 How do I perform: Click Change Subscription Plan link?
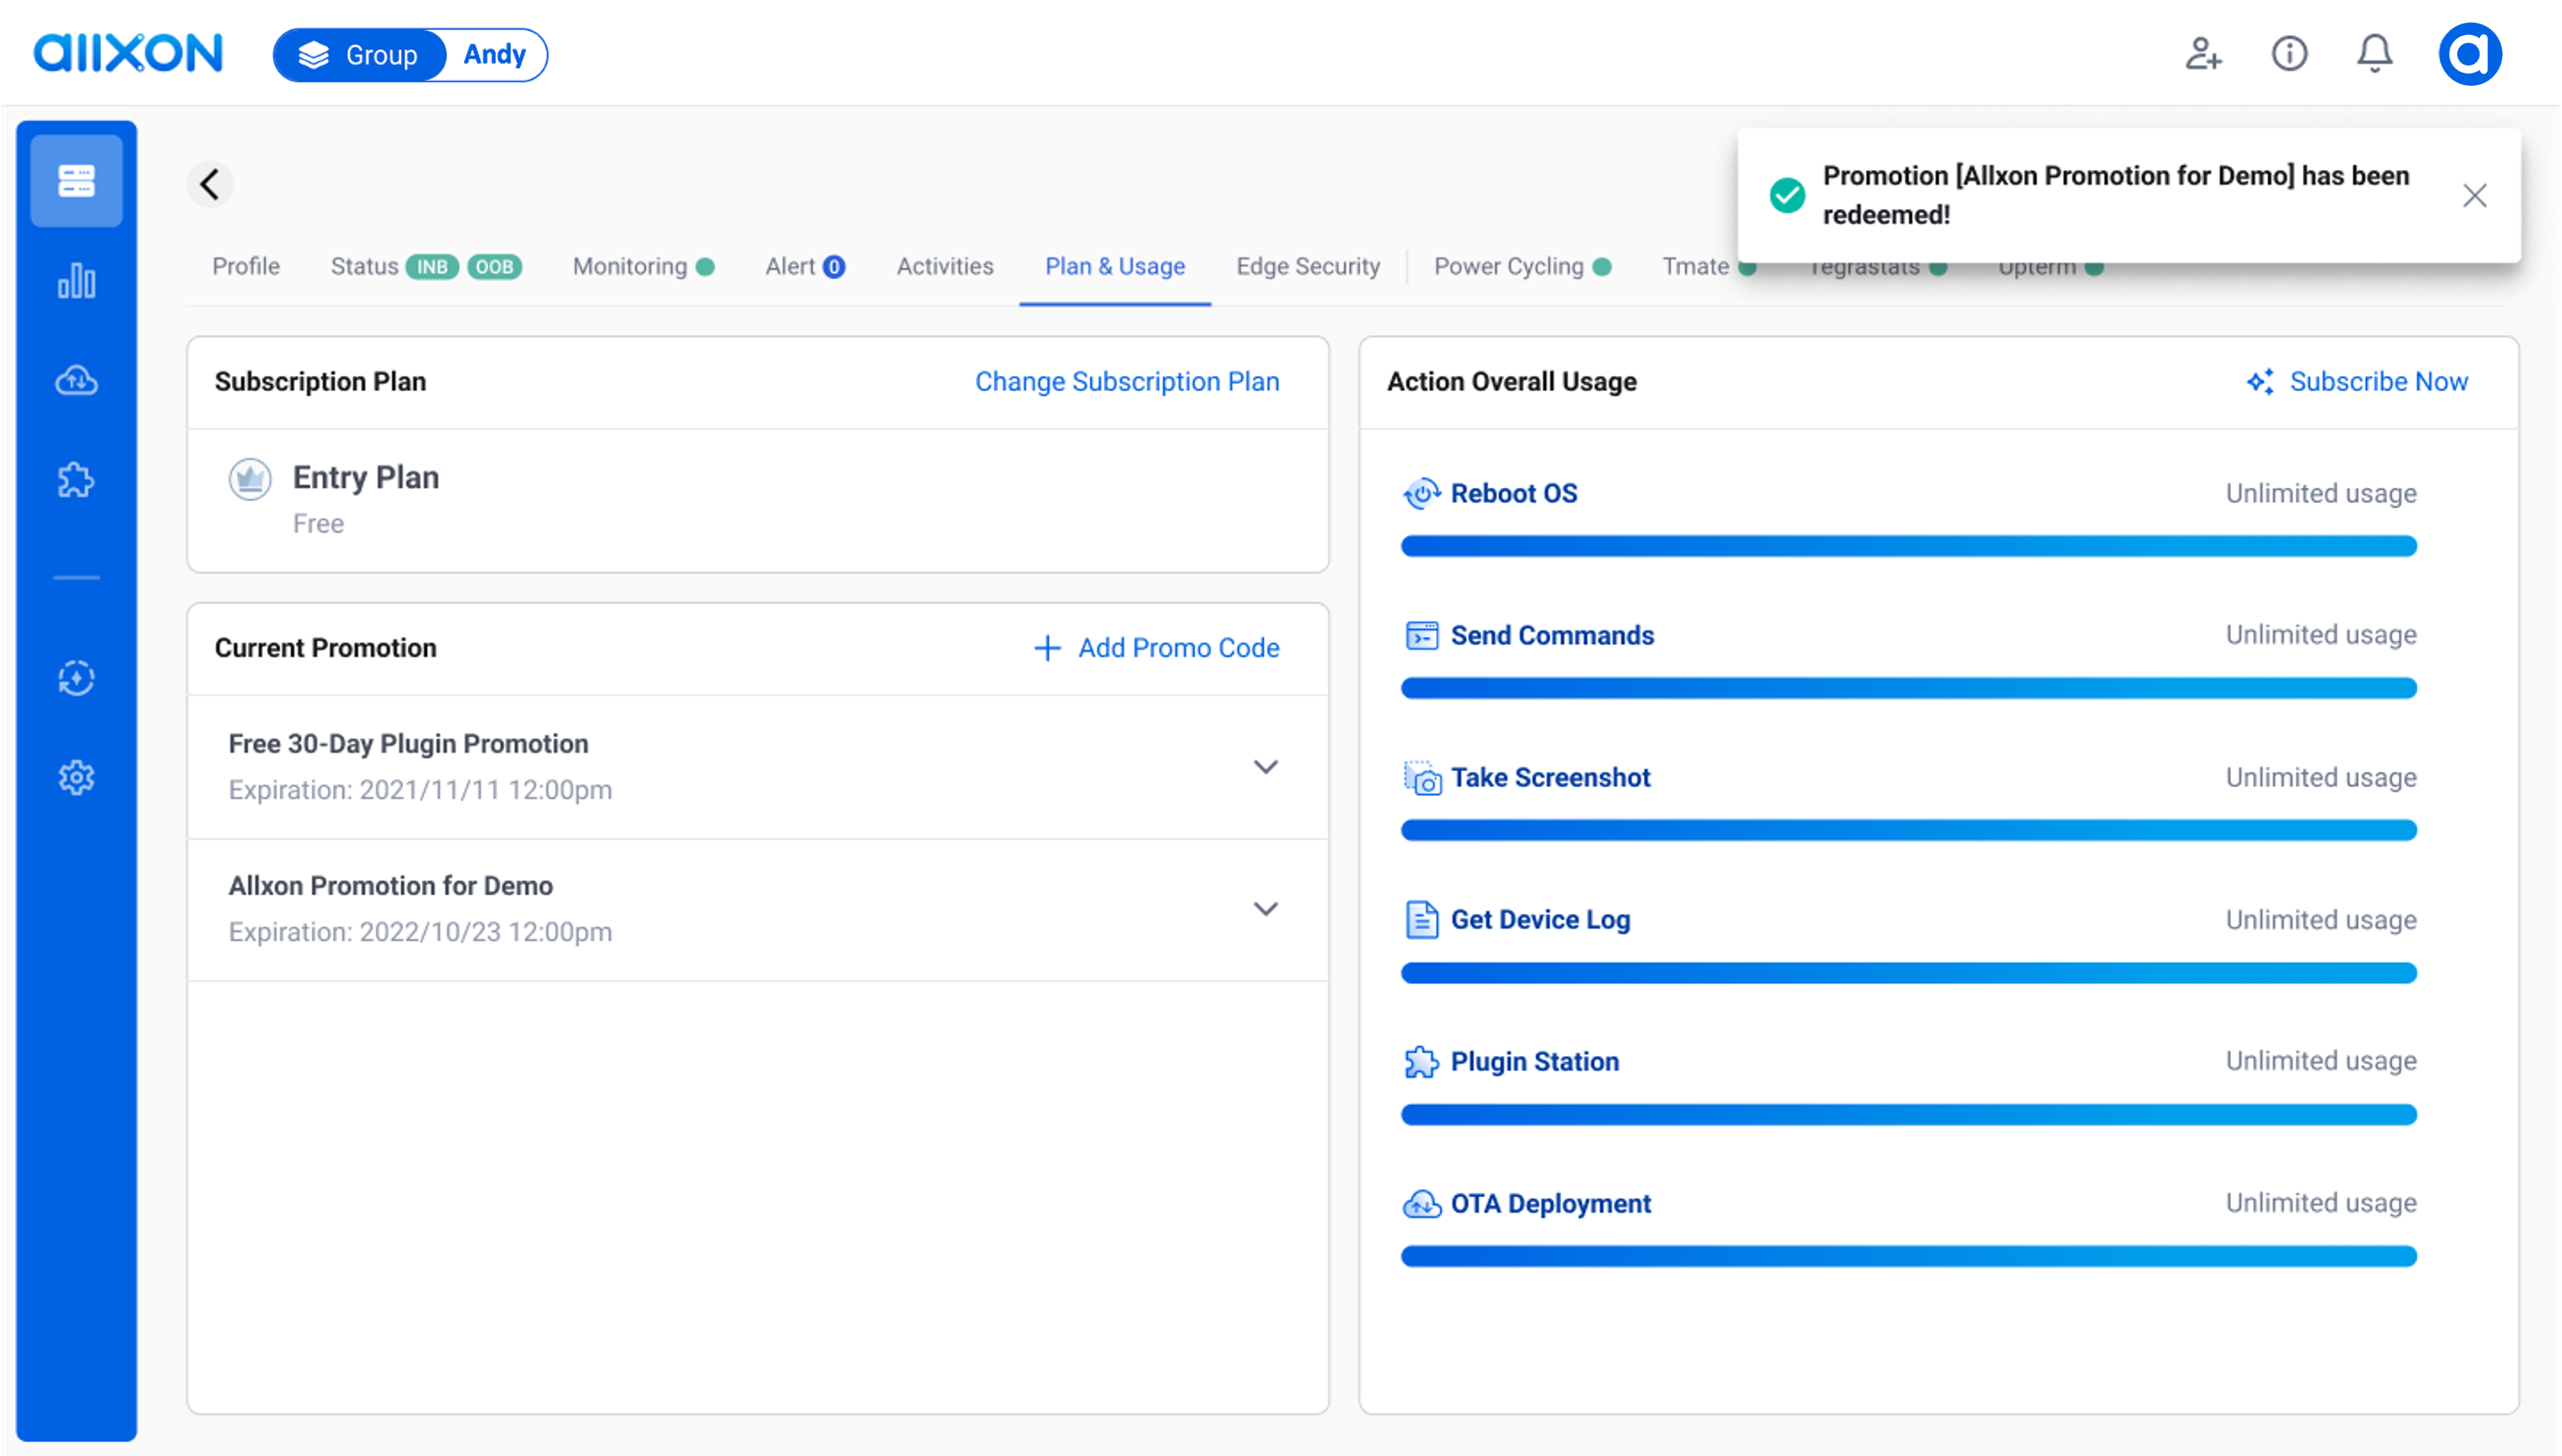pos(1127,382)
